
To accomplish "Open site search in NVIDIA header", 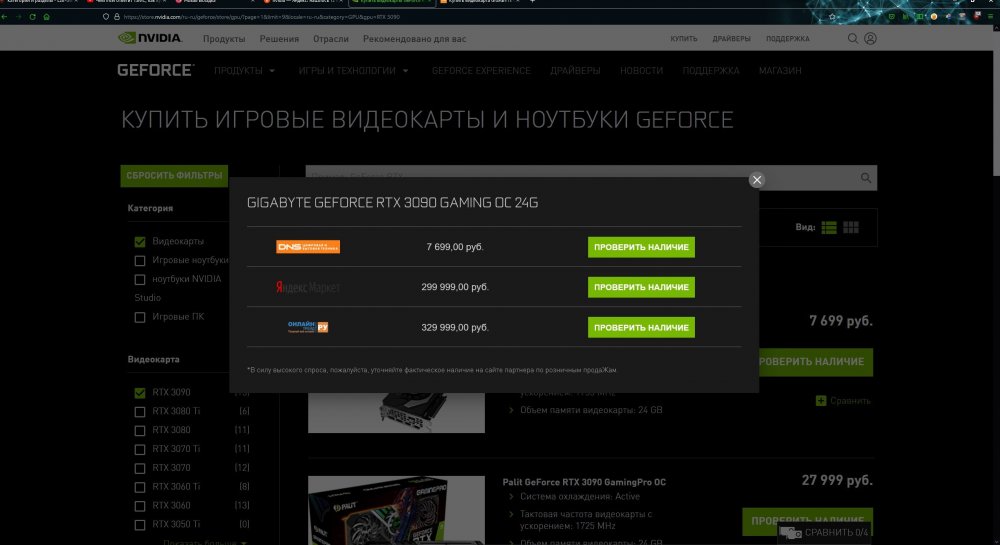I will pyautogui.click(x=852, y=38).
